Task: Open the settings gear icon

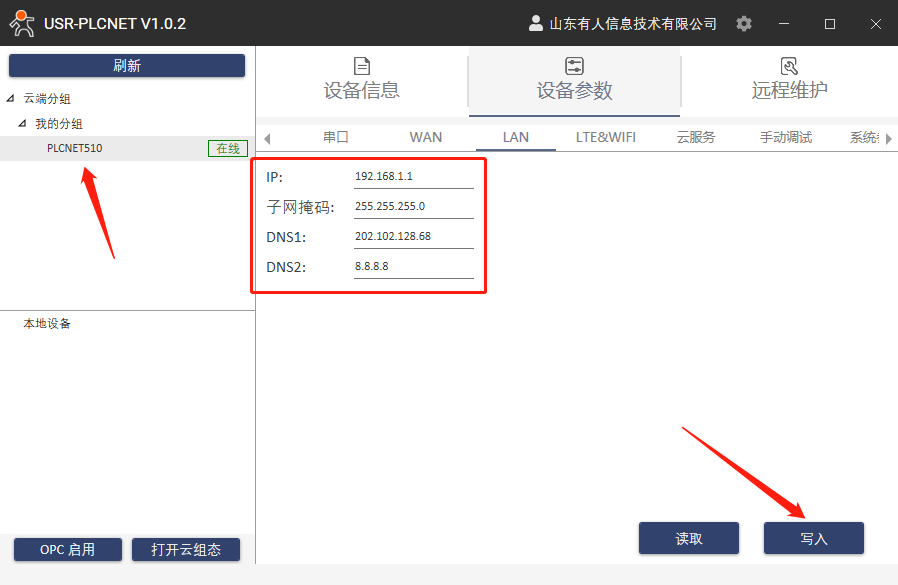Action: tap(744, 23)
